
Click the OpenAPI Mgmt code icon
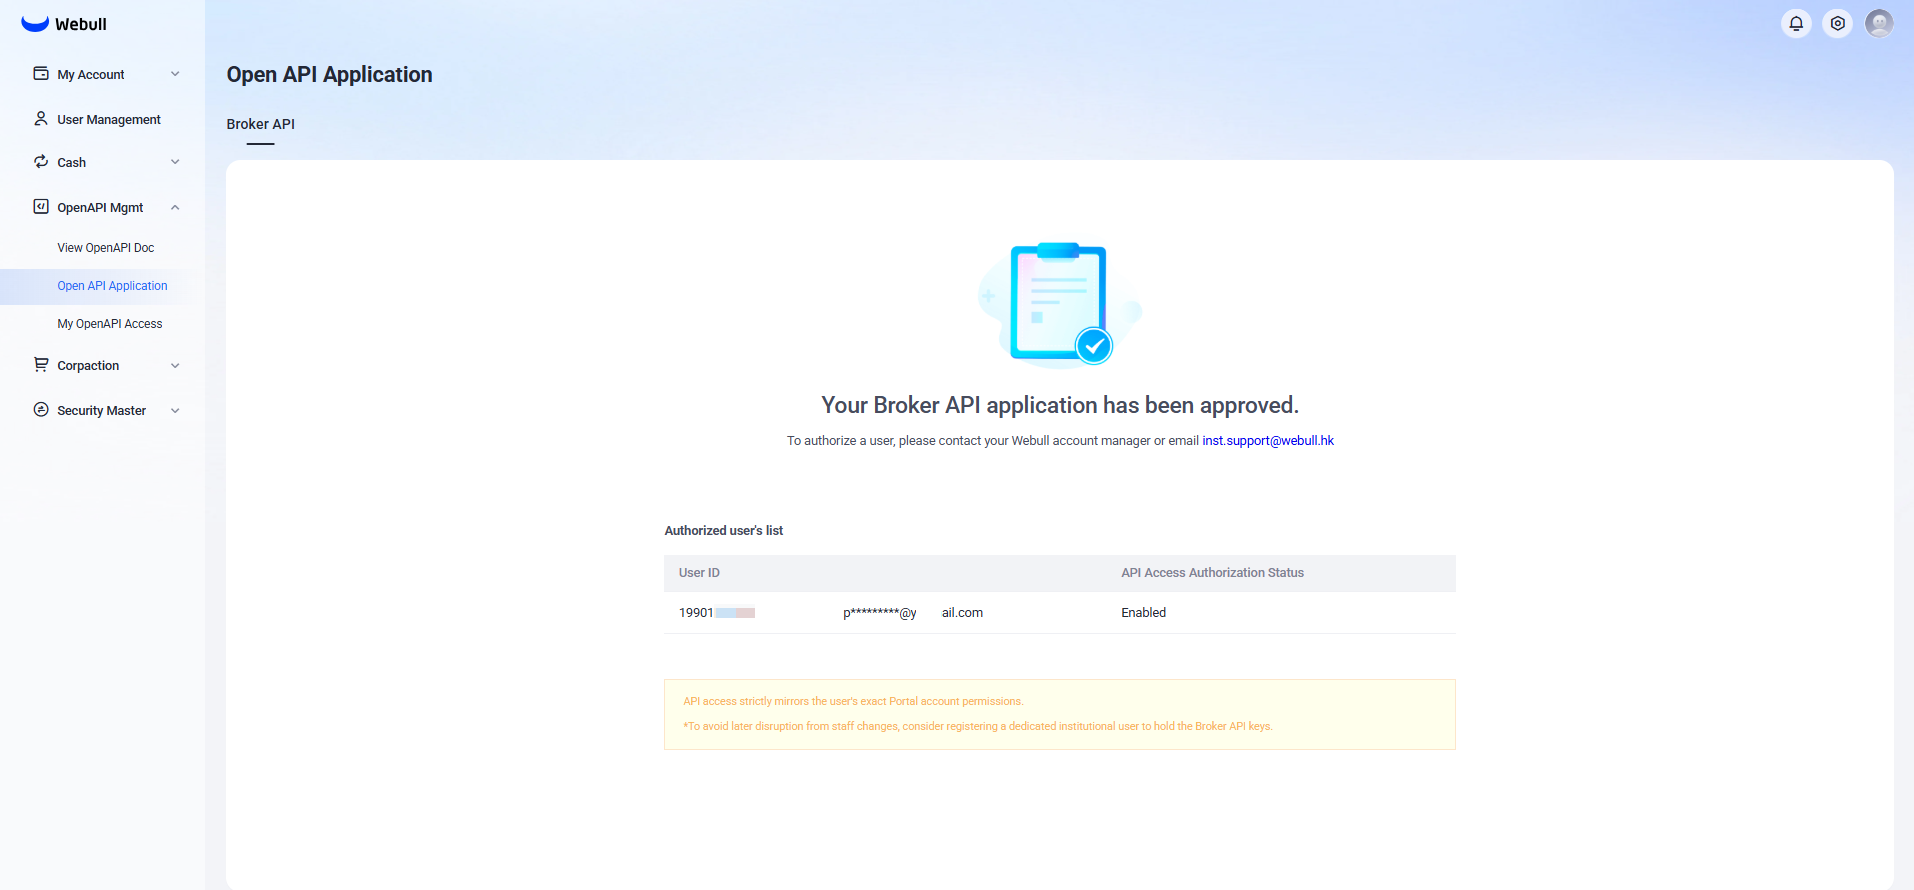click(41, 207)
